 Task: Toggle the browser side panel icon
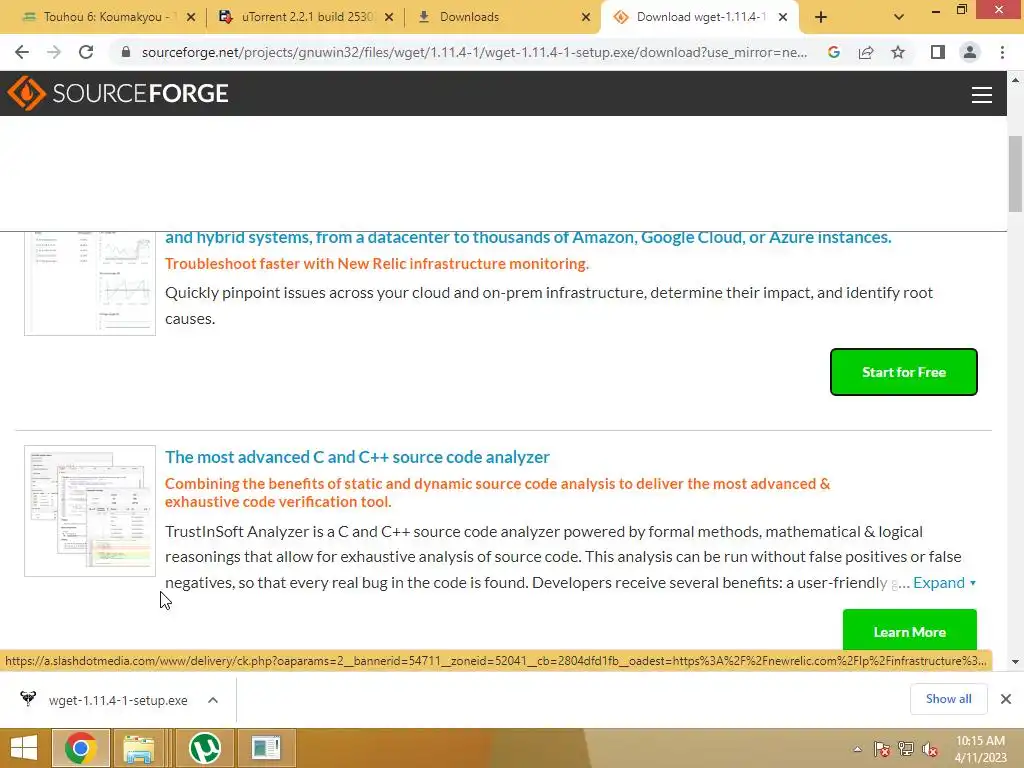click(938, 52)
